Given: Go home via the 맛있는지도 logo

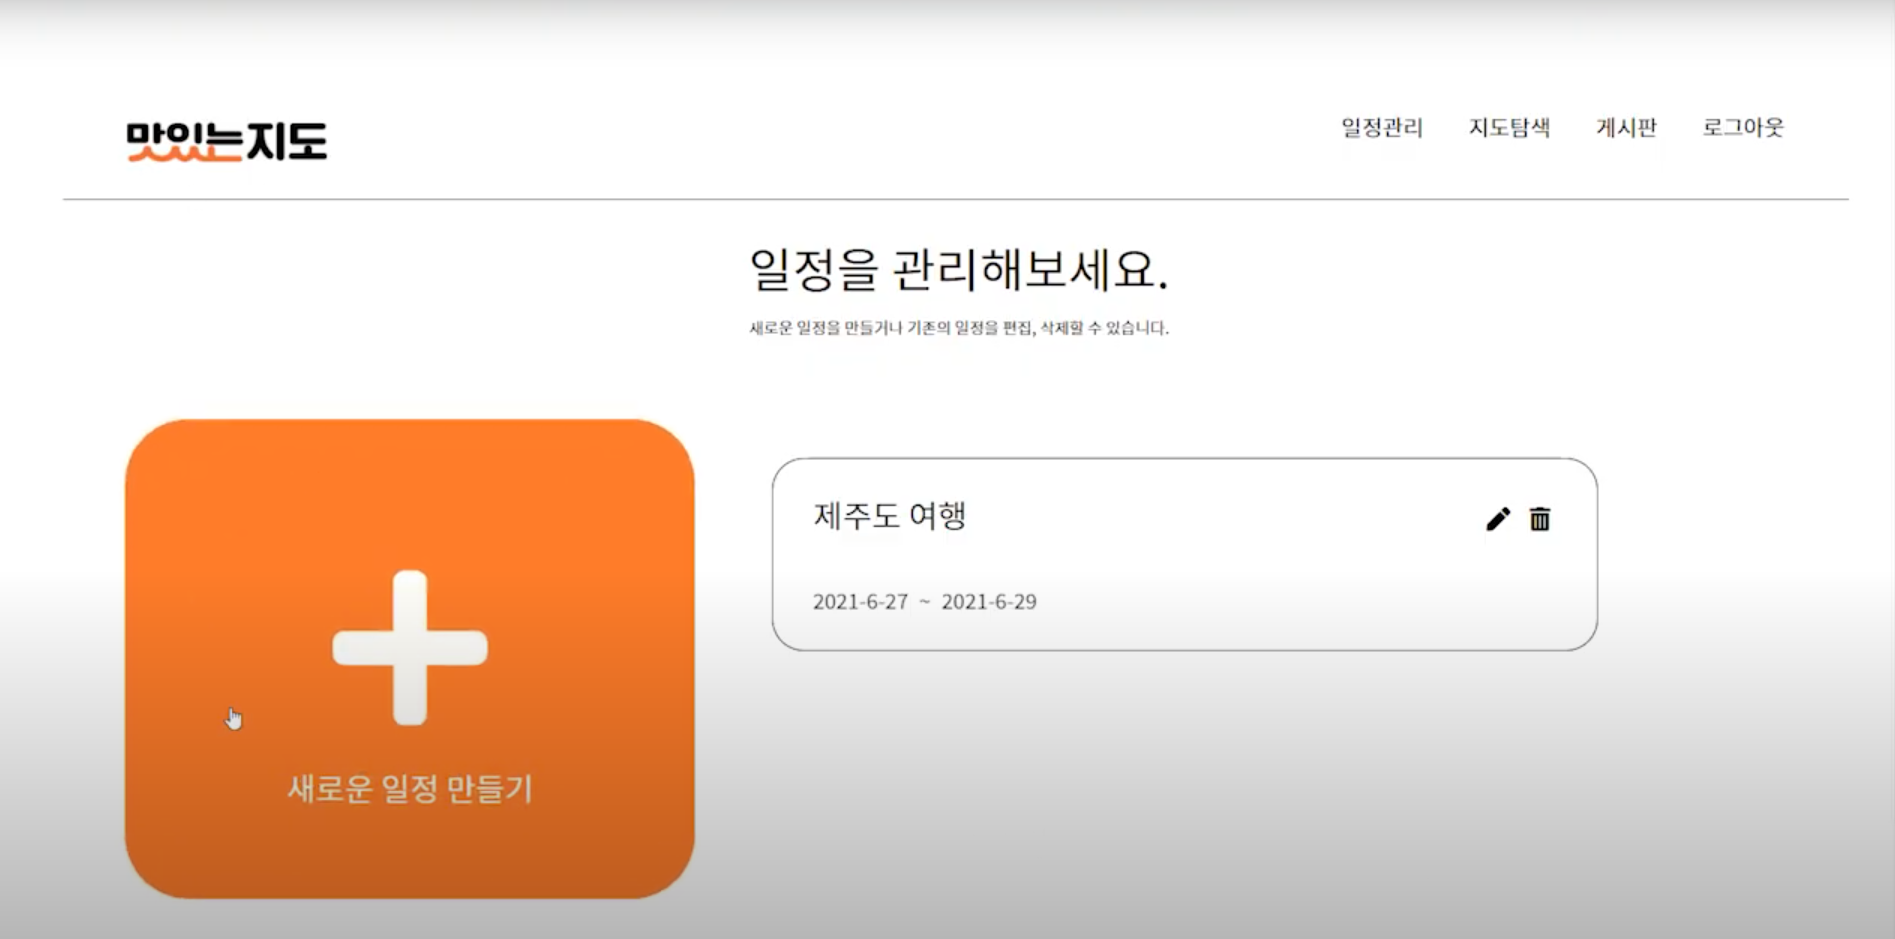Looking at the screenshot, I should [x=227, y=141].
